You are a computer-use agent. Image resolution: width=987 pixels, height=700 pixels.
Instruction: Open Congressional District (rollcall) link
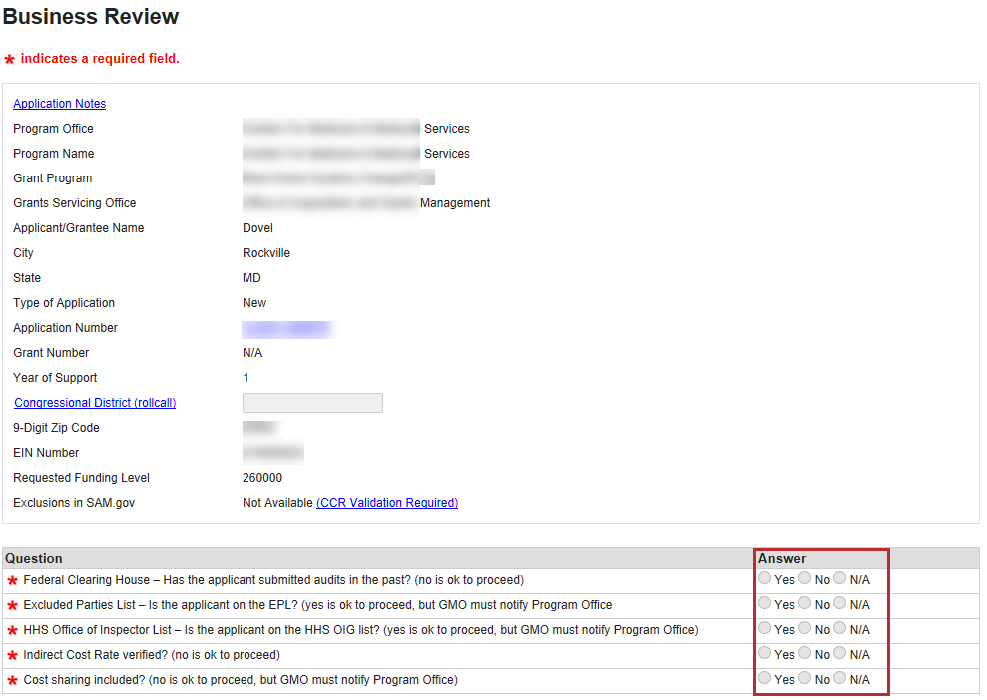95,403
